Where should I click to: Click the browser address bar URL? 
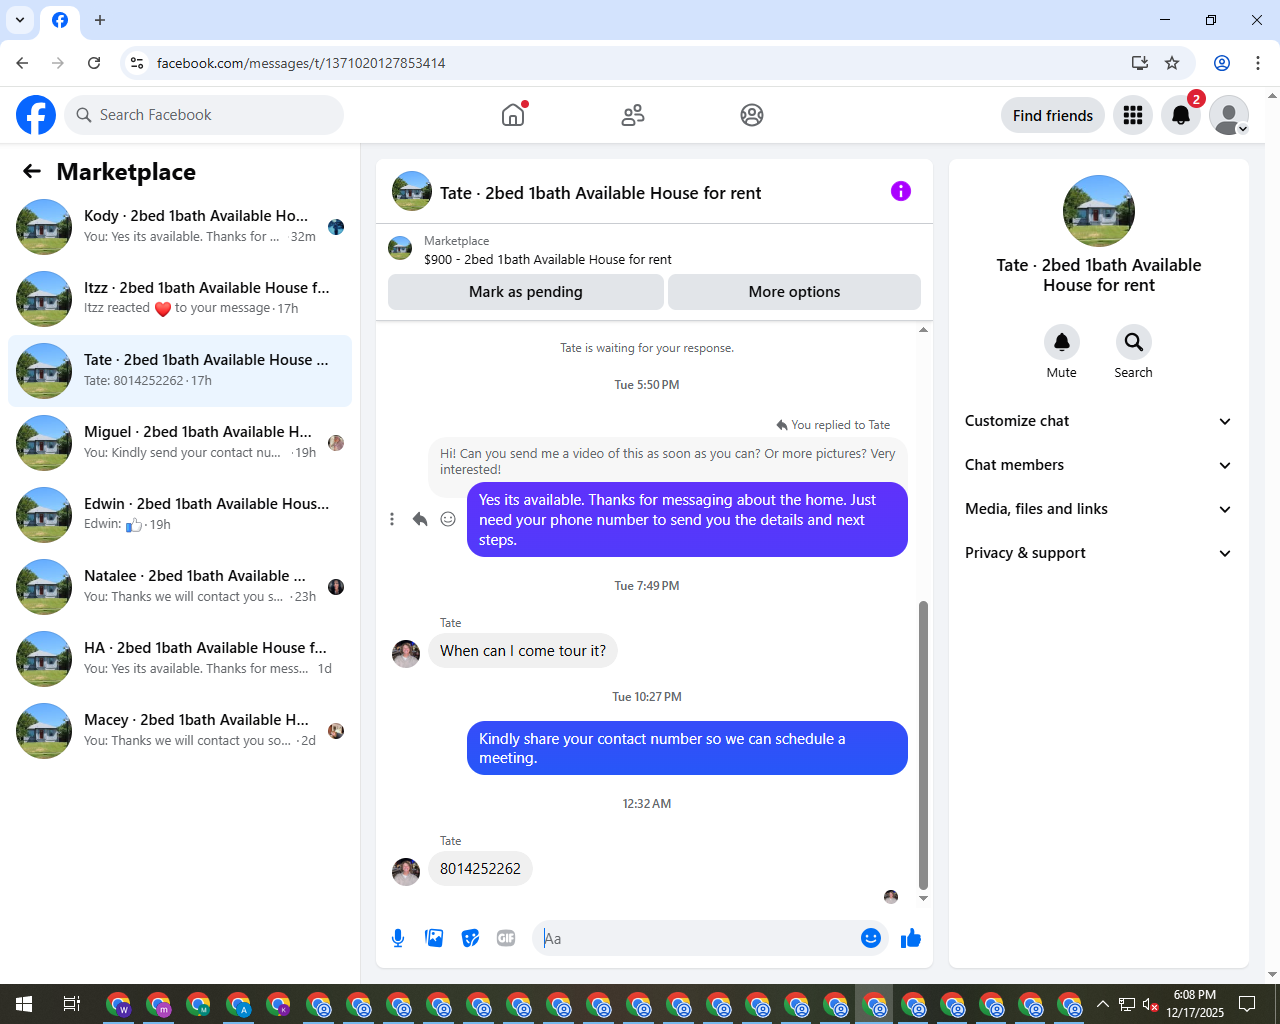pyautogui.click(x=301, y=63)
